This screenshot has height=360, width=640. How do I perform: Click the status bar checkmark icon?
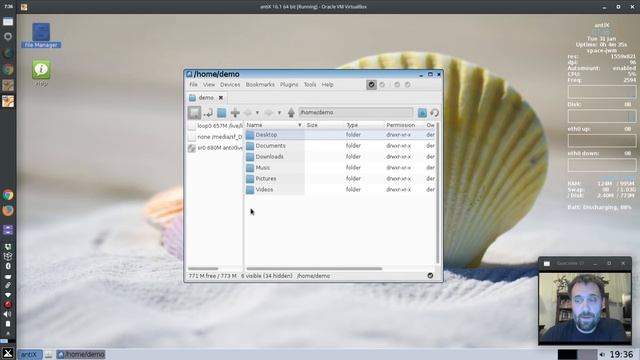[x=430, y=276]
